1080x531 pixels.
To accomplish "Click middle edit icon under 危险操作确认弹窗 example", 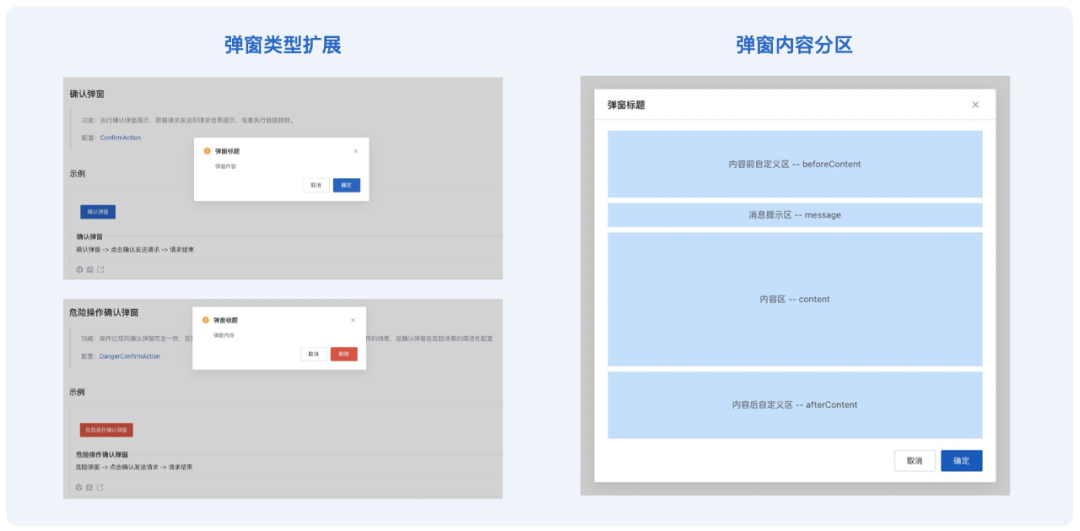I will tap(90, 488).
